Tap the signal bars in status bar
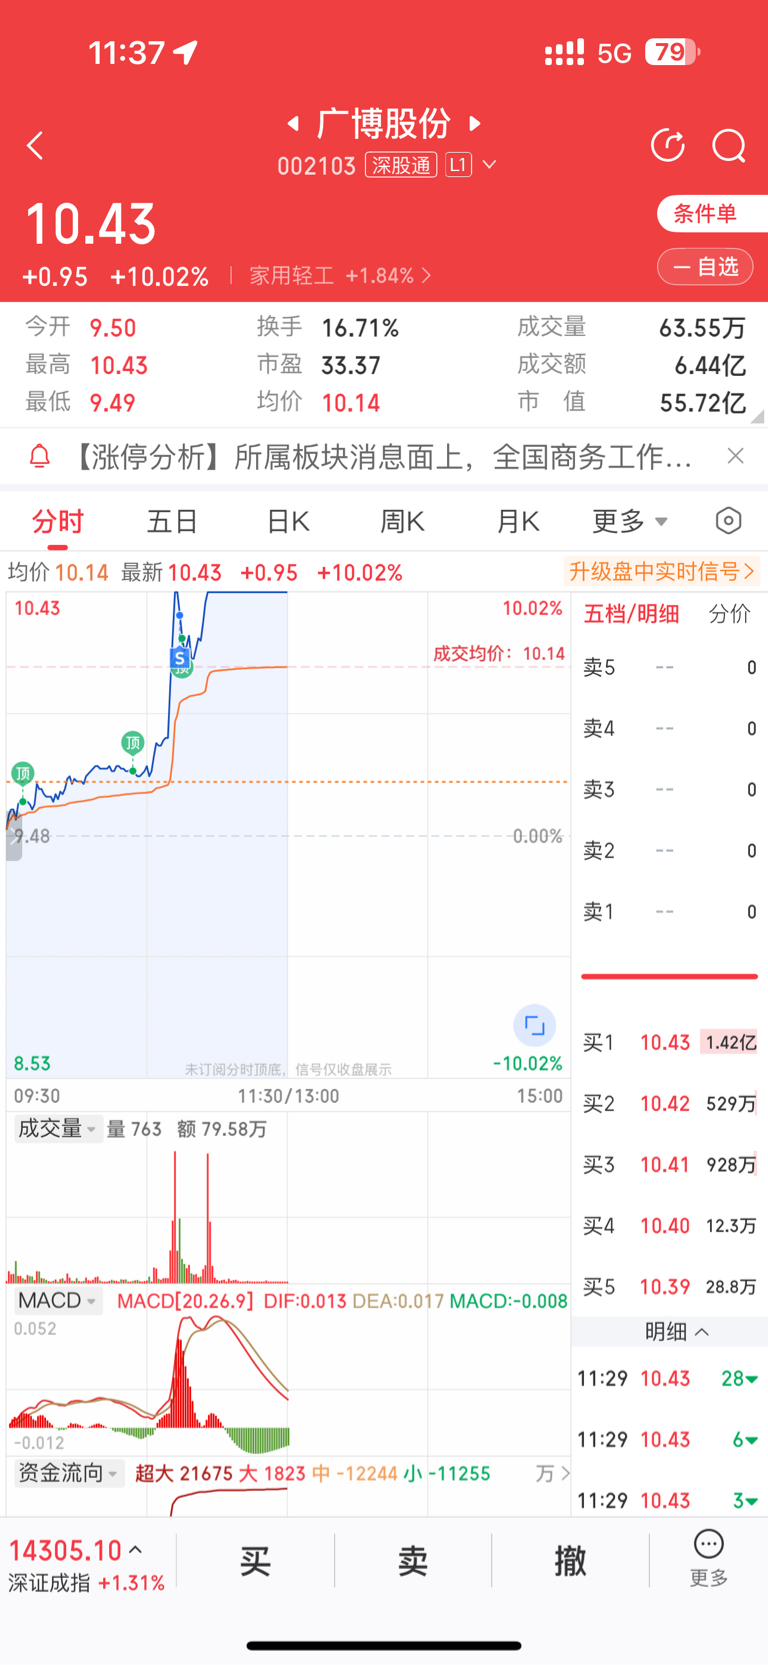The image size is (768, 1665). 564,53
